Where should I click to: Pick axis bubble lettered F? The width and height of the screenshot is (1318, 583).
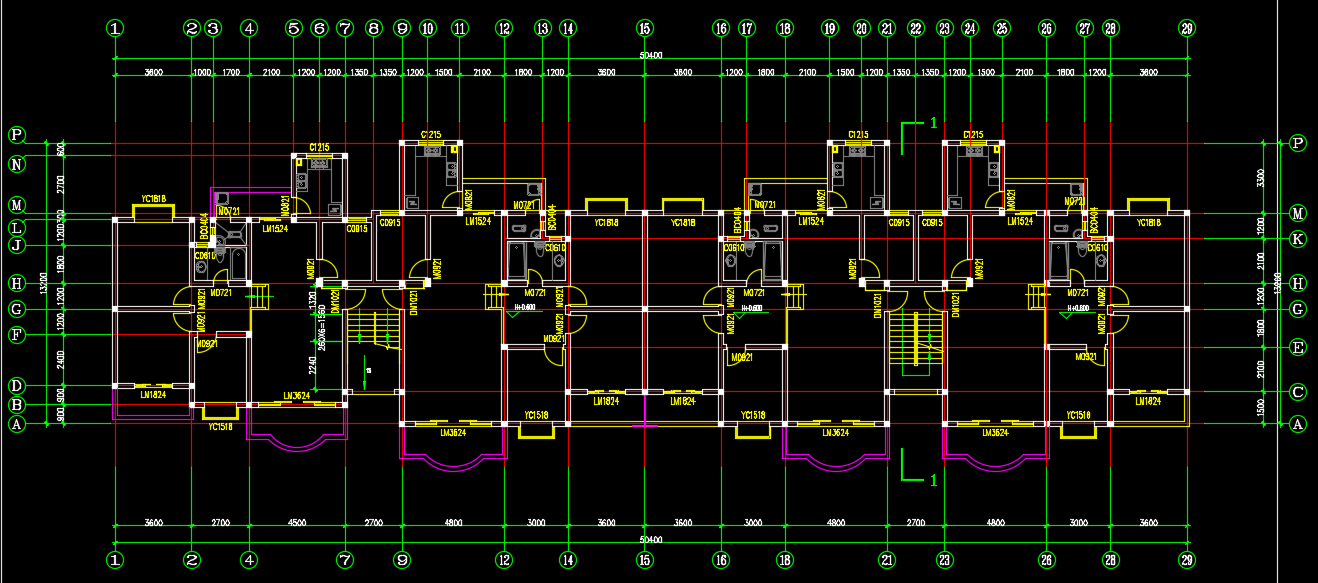click(x=17, y=335)
